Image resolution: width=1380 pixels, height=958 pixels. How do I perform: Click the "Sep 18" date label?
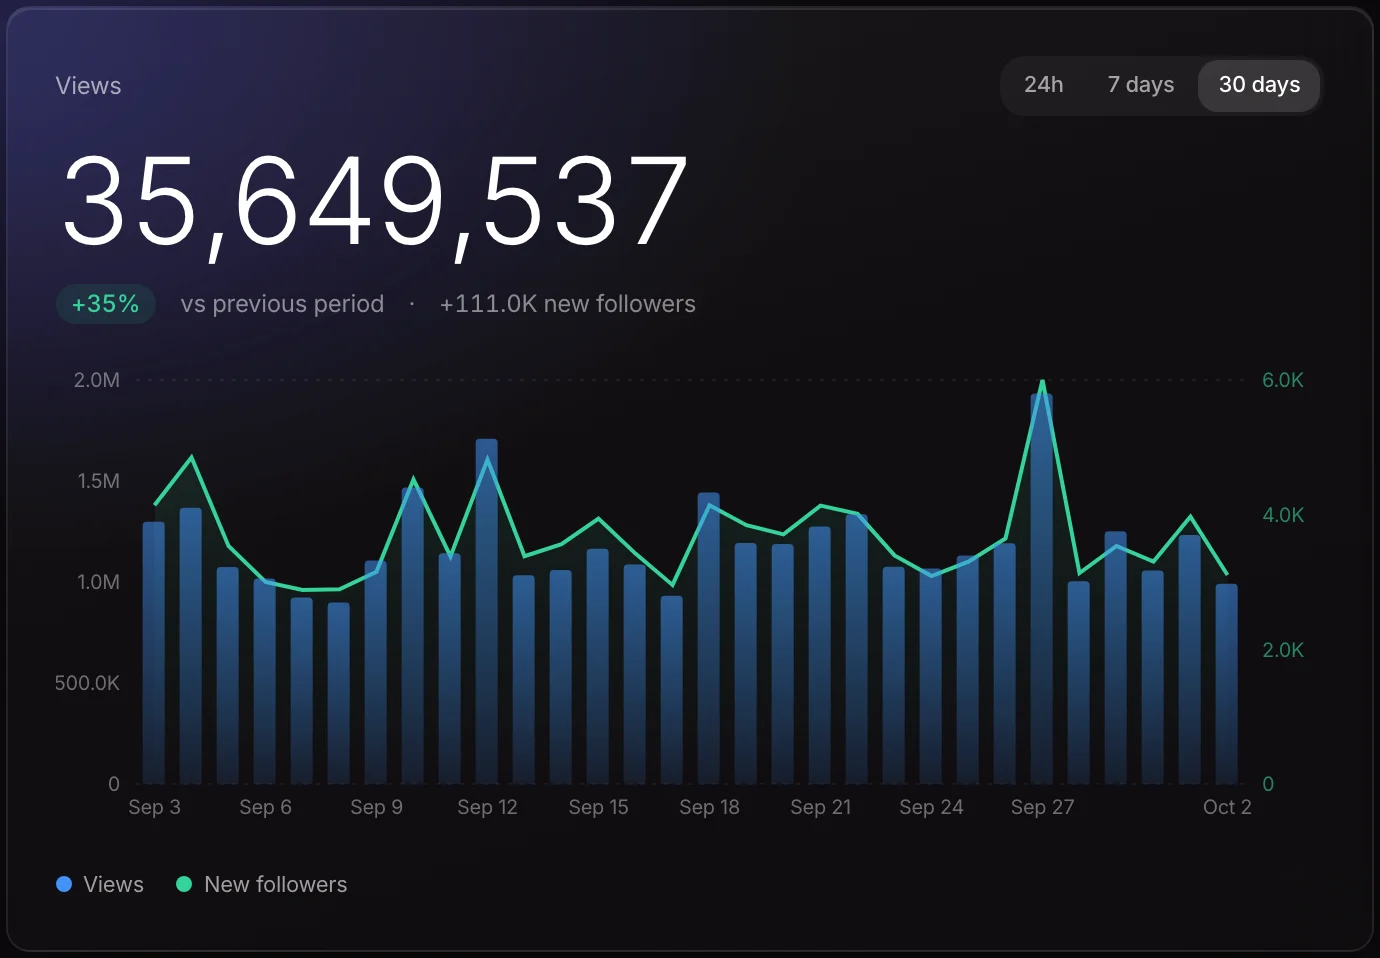(x=709, y=807)
